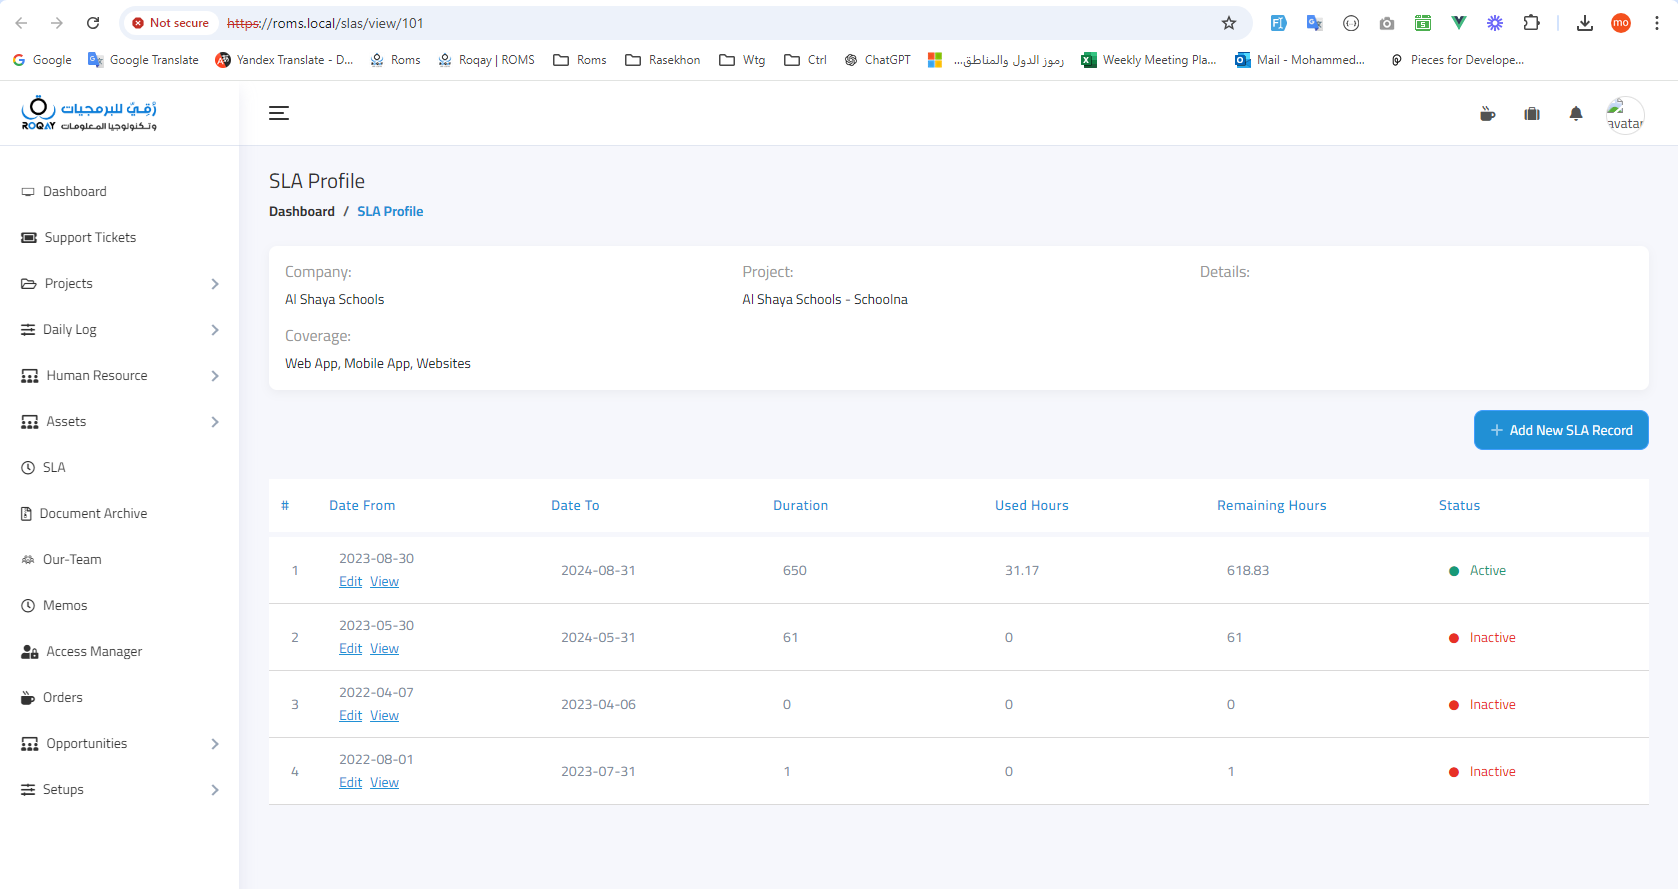Click Add New SLA Record button

(1560, 430)
